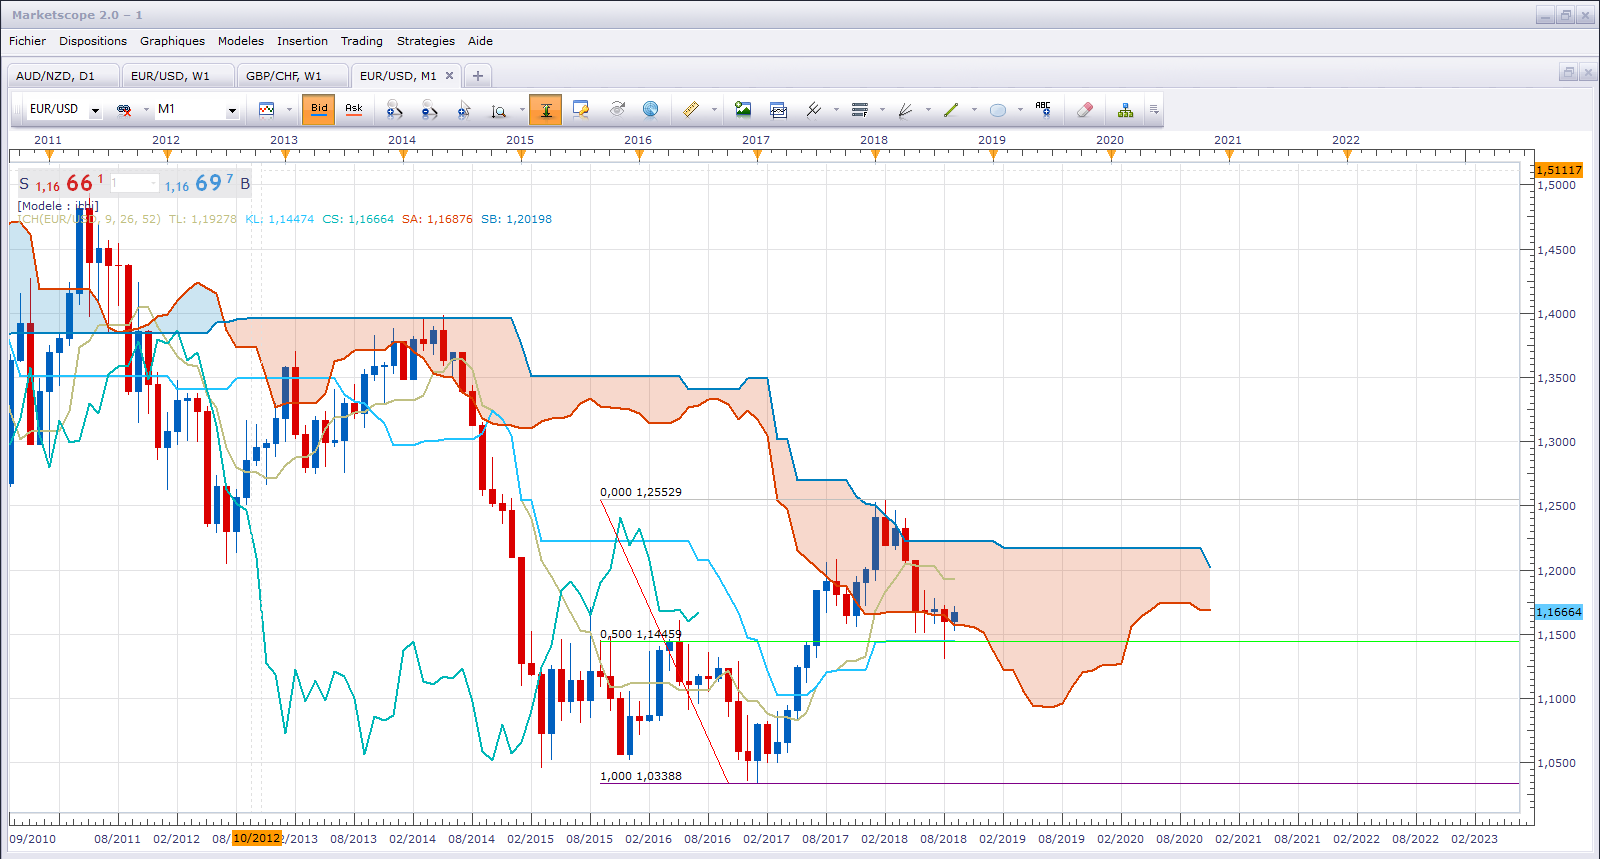
Task: Click the ABC add text label tool
Action: [1043, 109]
